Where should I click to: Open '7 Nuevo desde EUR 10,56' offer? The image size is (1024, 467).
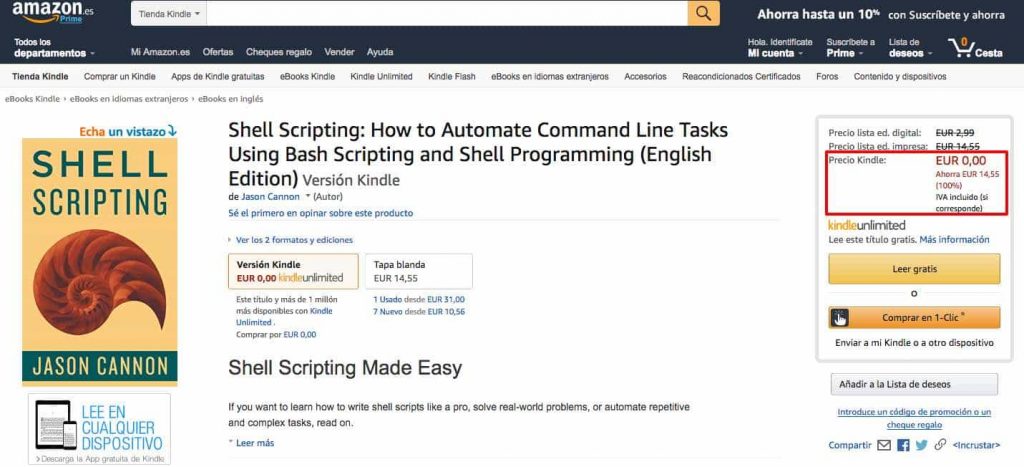(x=419, y=312)
